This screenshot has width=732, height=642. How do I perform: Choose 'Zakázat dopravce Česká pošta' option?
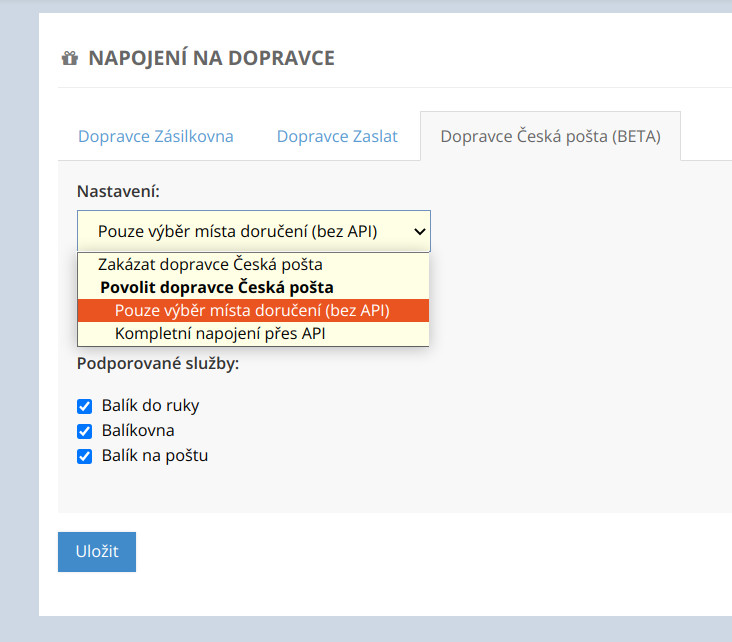210,265
